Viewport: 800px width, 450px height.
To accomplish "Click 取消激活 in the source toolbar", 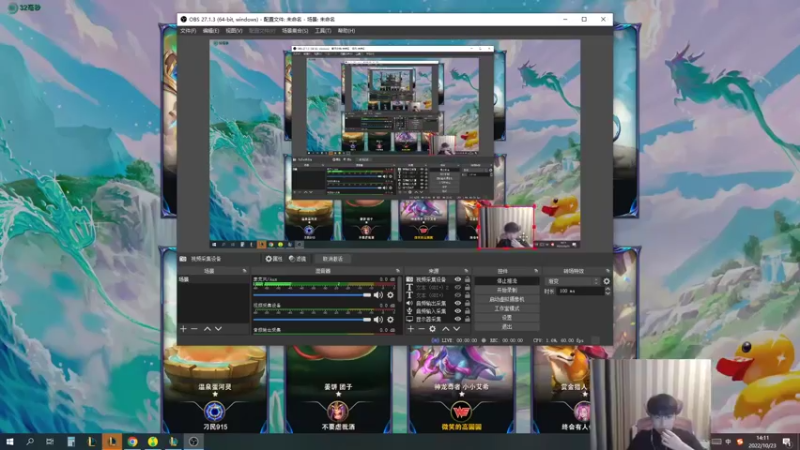I will tap(333, 259).
